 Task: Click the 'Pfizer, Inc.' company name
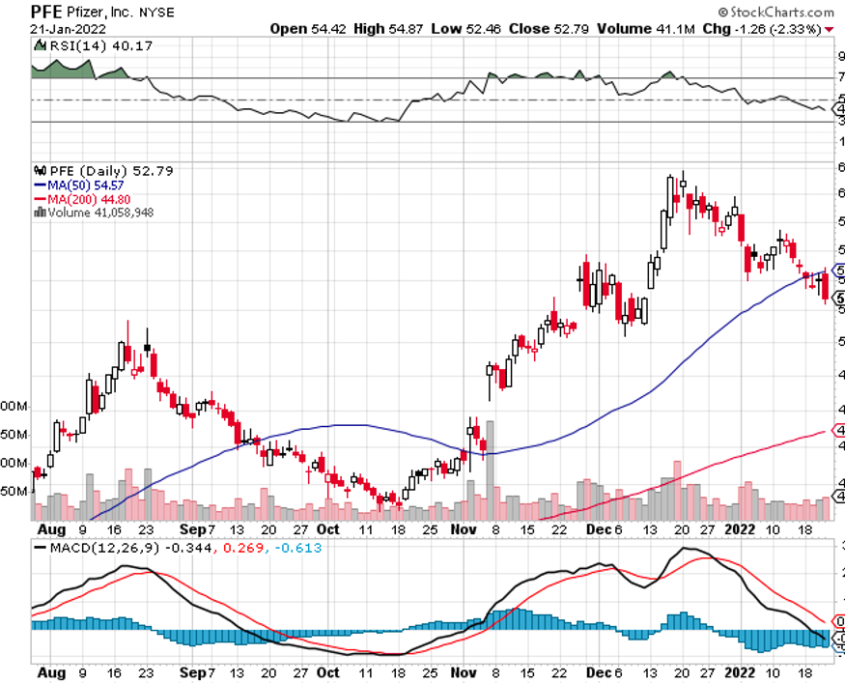[x=101, y=12]
